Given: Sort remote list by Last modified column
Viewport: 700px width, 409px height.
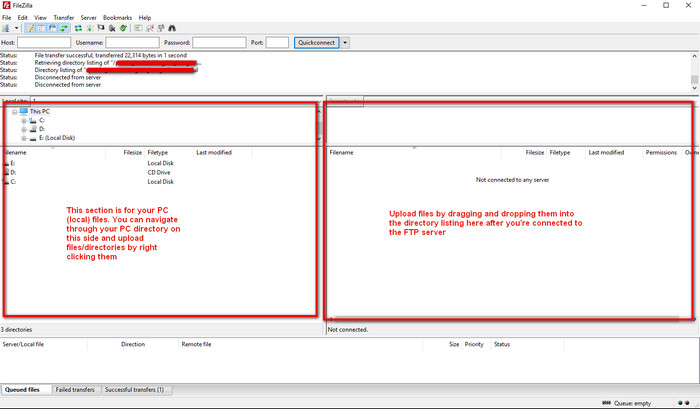Looking at the screenshot, I should (x=614, y=152).
